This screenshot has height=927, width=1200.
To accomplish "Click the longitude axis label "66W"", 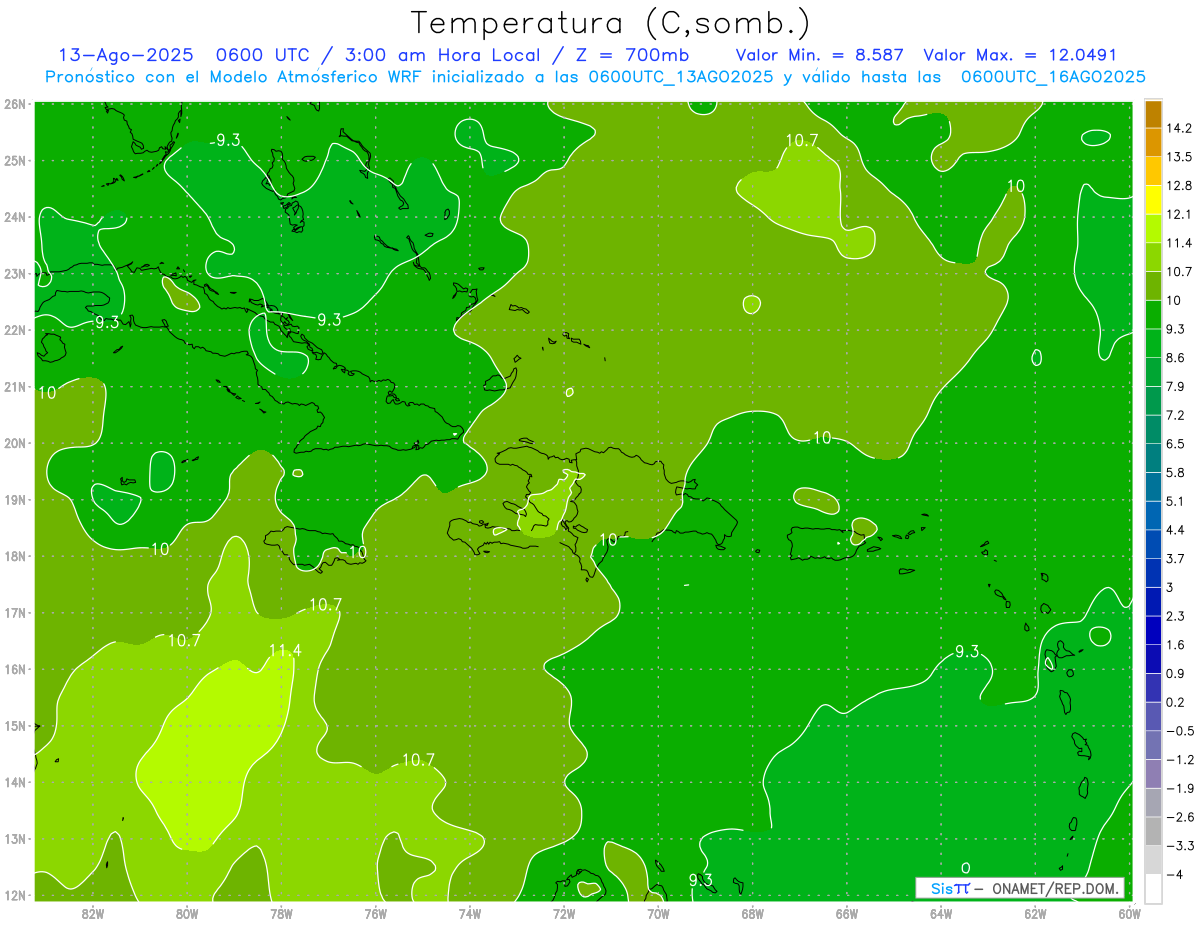I will point(846,913).
